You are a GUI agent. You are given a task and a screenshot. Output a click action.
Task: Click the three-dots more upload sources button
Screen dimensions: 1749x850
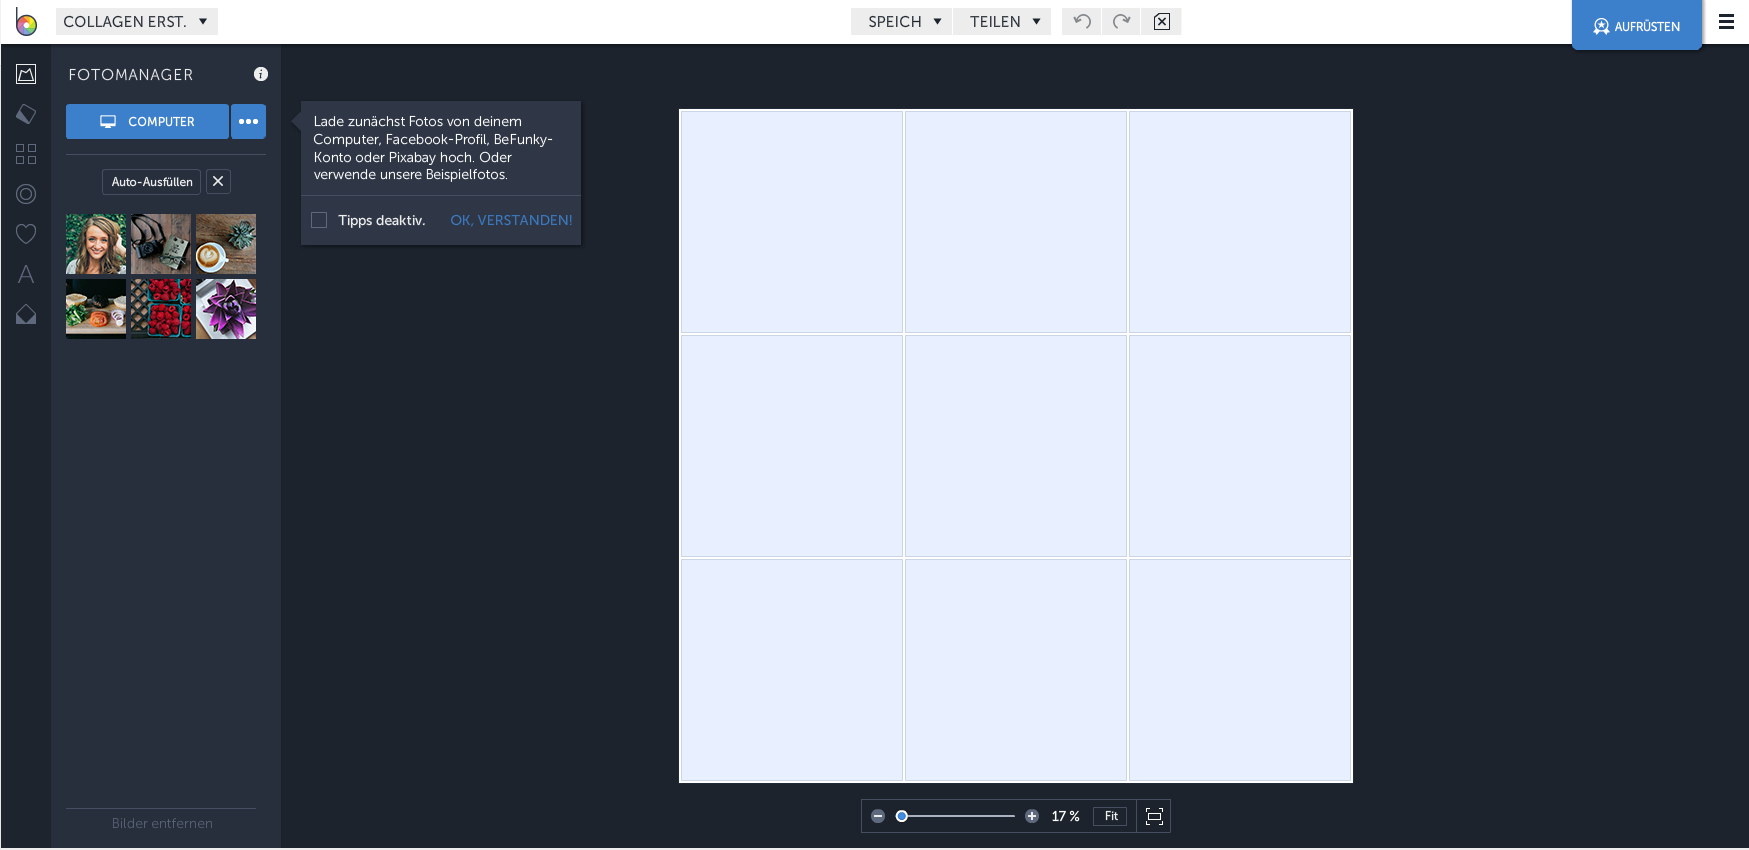tap(248, 121)
